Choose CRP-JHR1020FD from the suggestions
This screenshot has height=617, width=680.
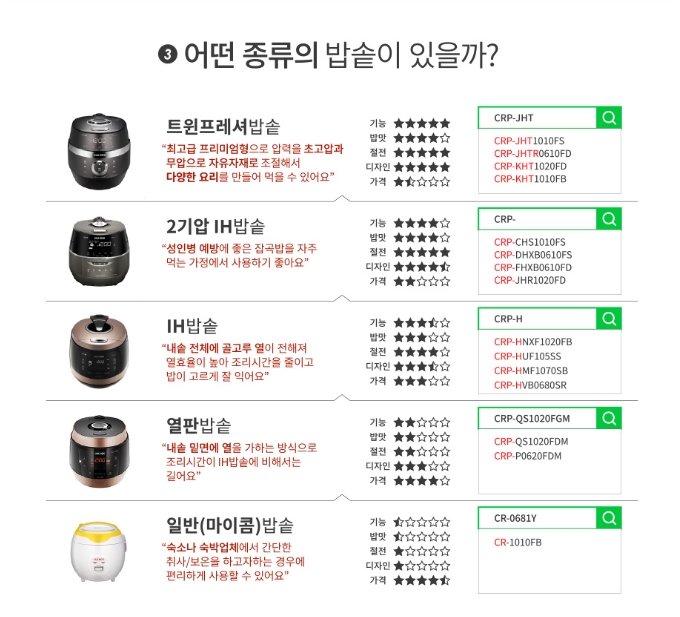point(530,281)
